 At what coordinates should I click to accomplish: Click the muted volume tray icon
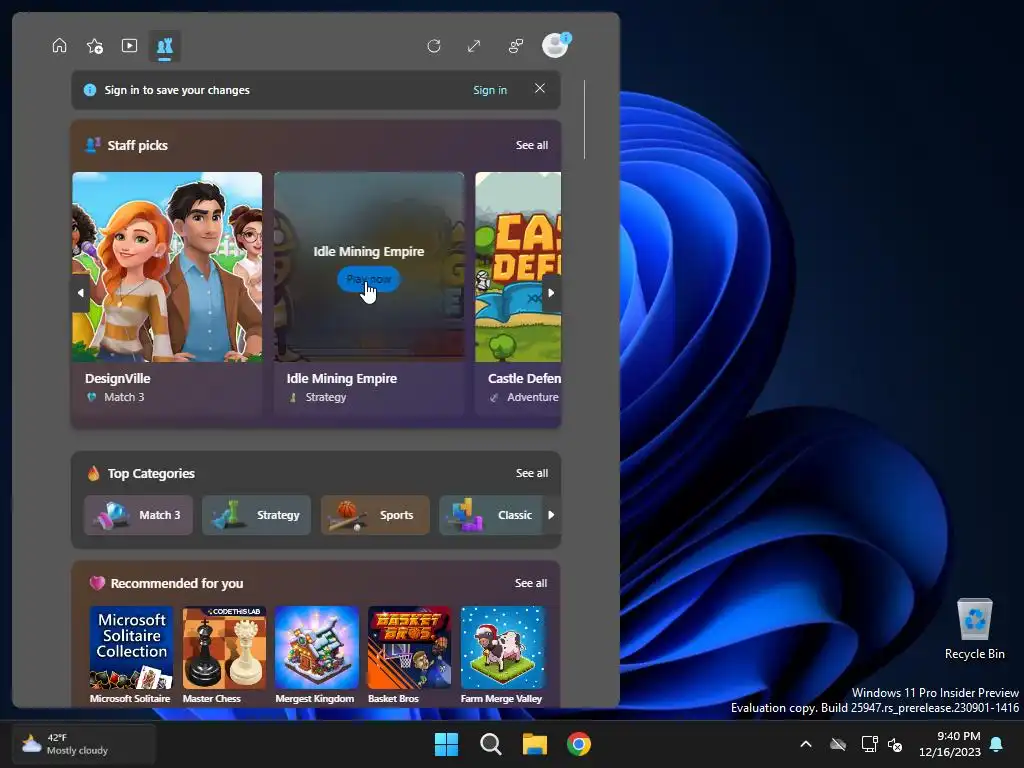tap(895, 744)
